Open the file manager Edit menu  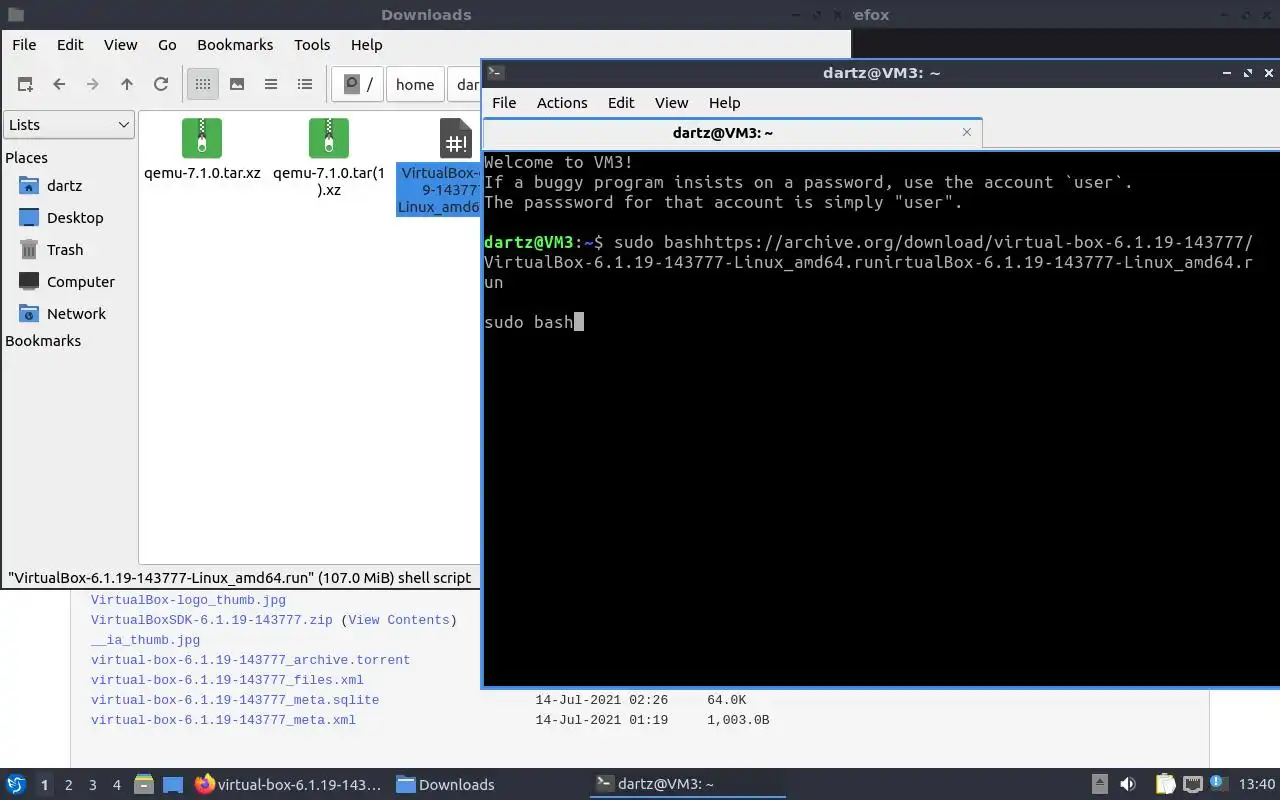70,45
